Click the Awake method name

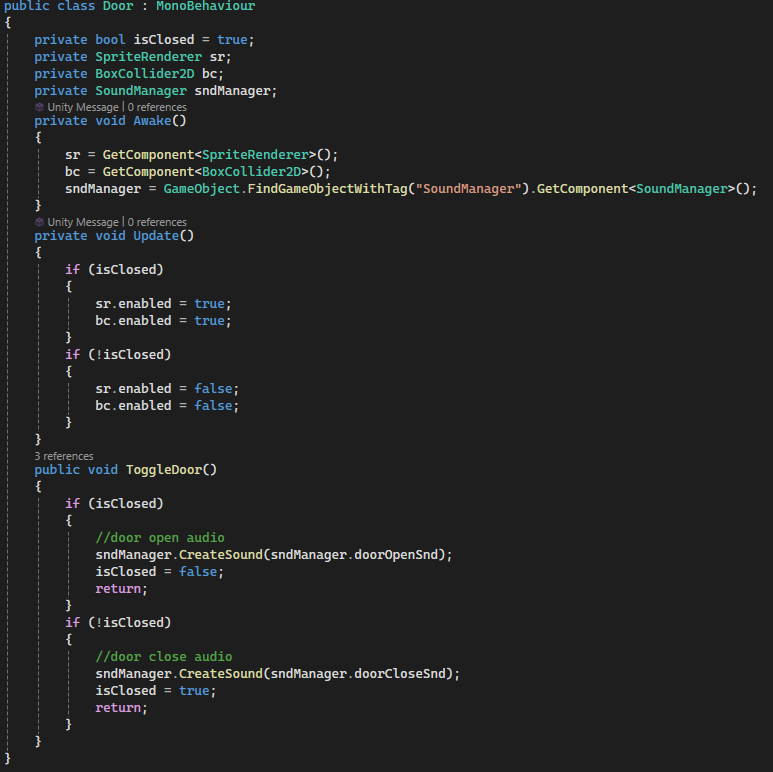(152, 121)
